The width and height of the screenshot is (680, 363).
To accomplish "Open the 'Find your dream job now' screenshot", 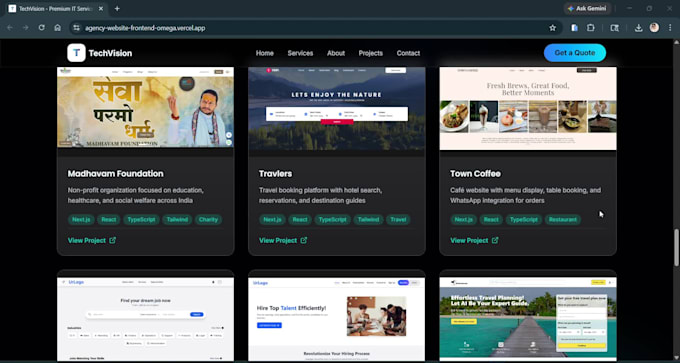I will click(x=146, y=319).
